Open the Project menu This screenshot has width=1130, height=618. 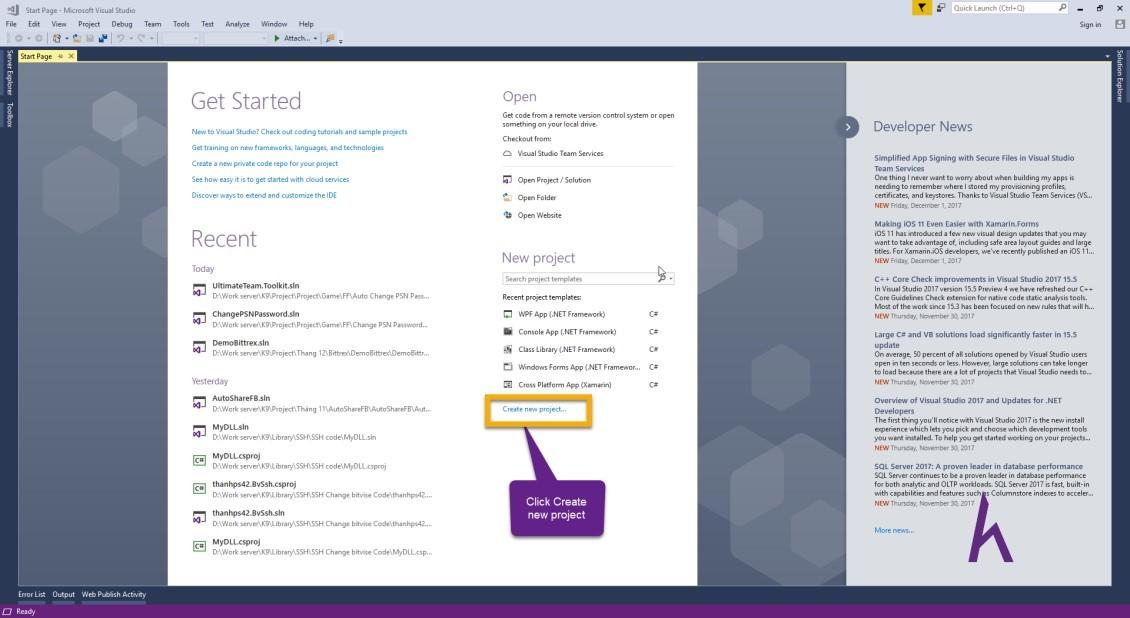[89, 24]
